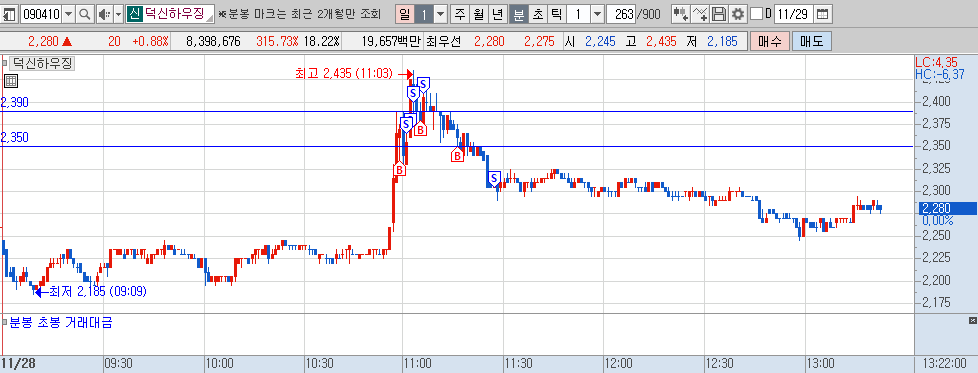
Task: Click the high price 2,435 in quote bar
Action: 662,42
